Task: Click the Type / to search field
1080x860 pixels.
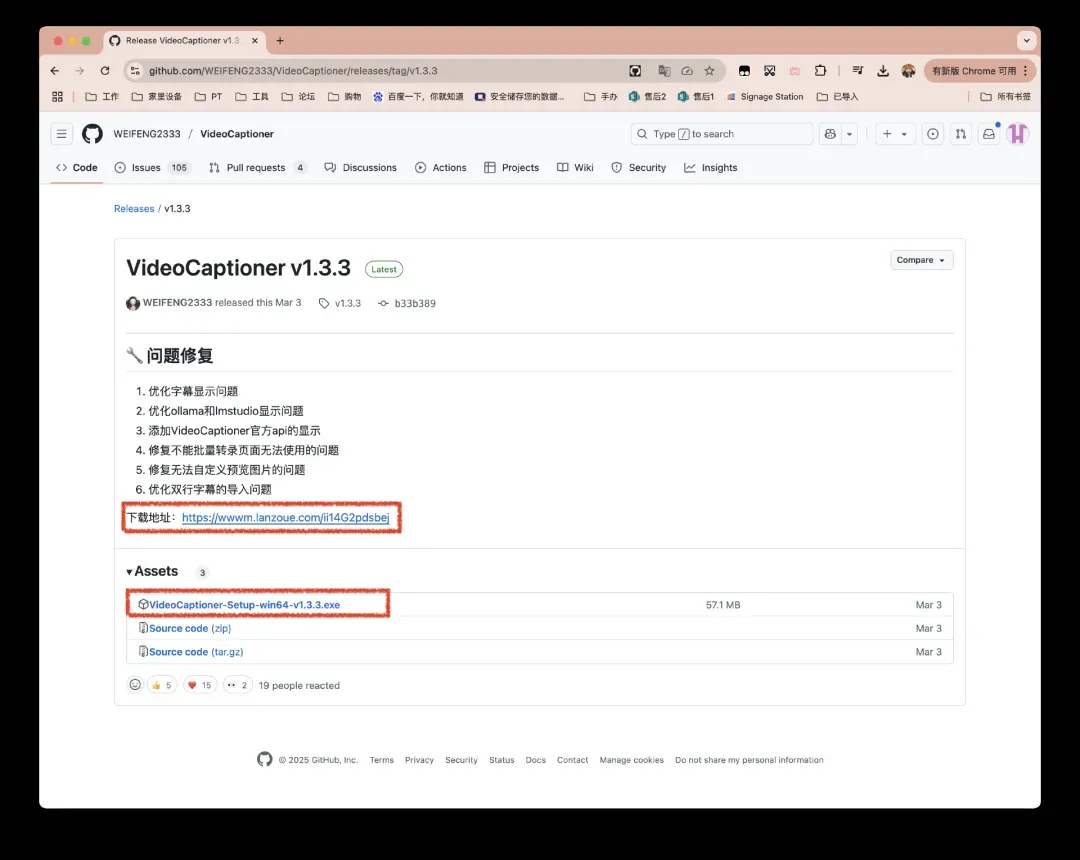Action: (720, 134)
